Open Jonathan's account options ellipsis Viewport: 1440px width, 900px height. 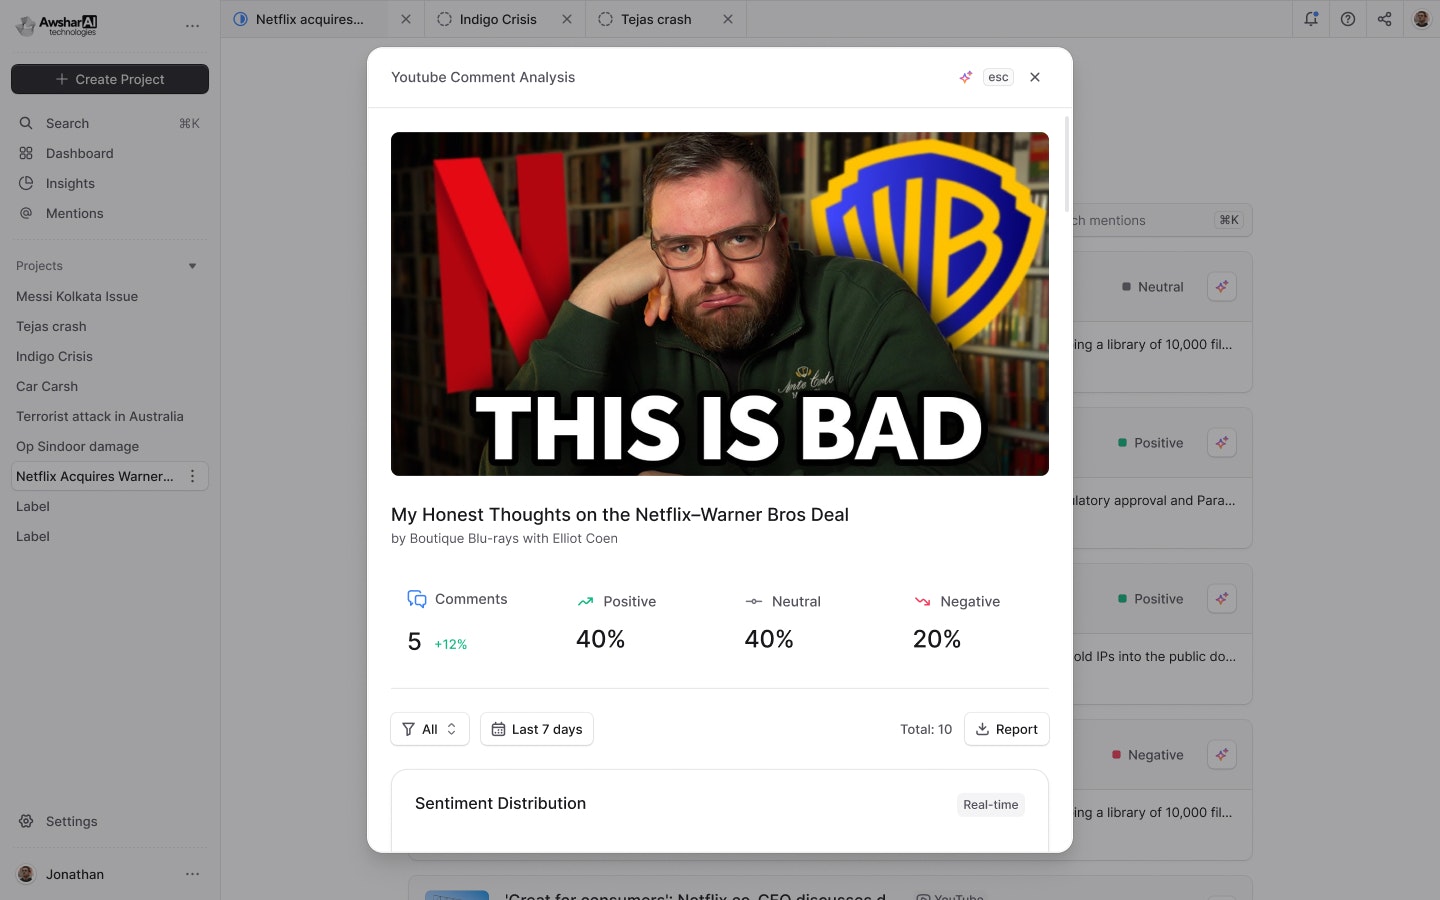click(193, 874)
